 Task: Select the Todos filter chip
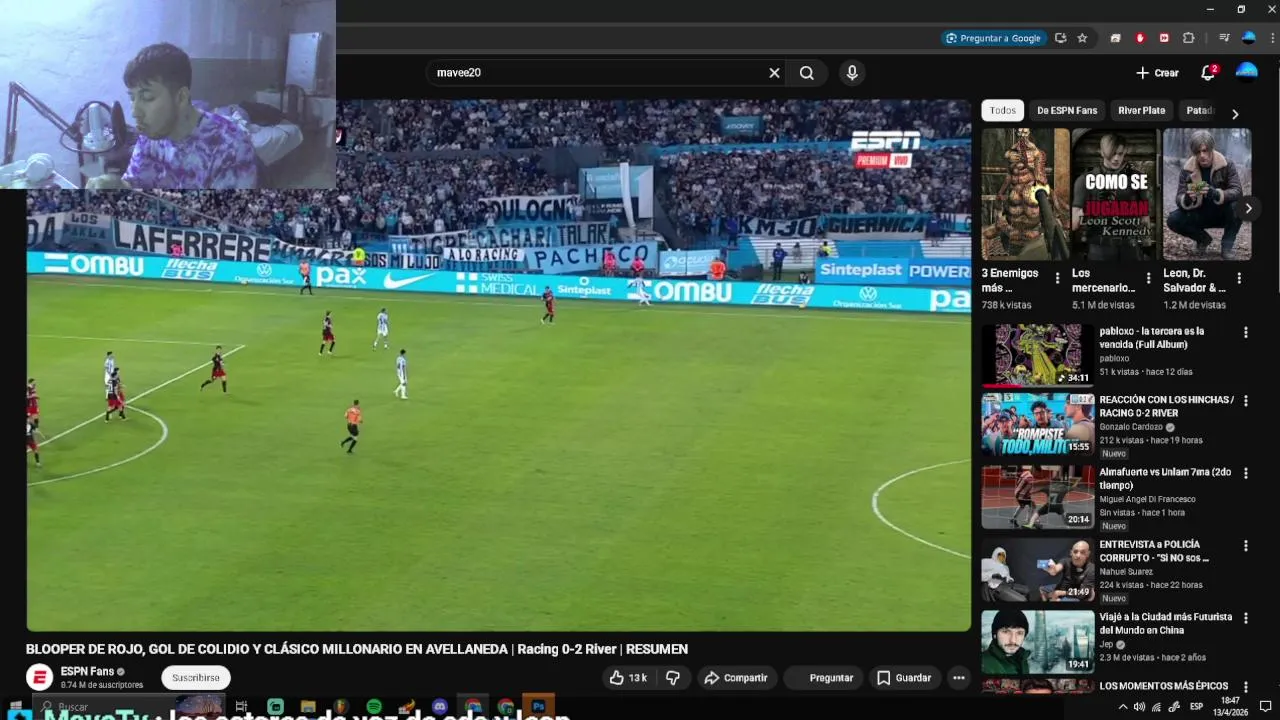click(1002, 111)
